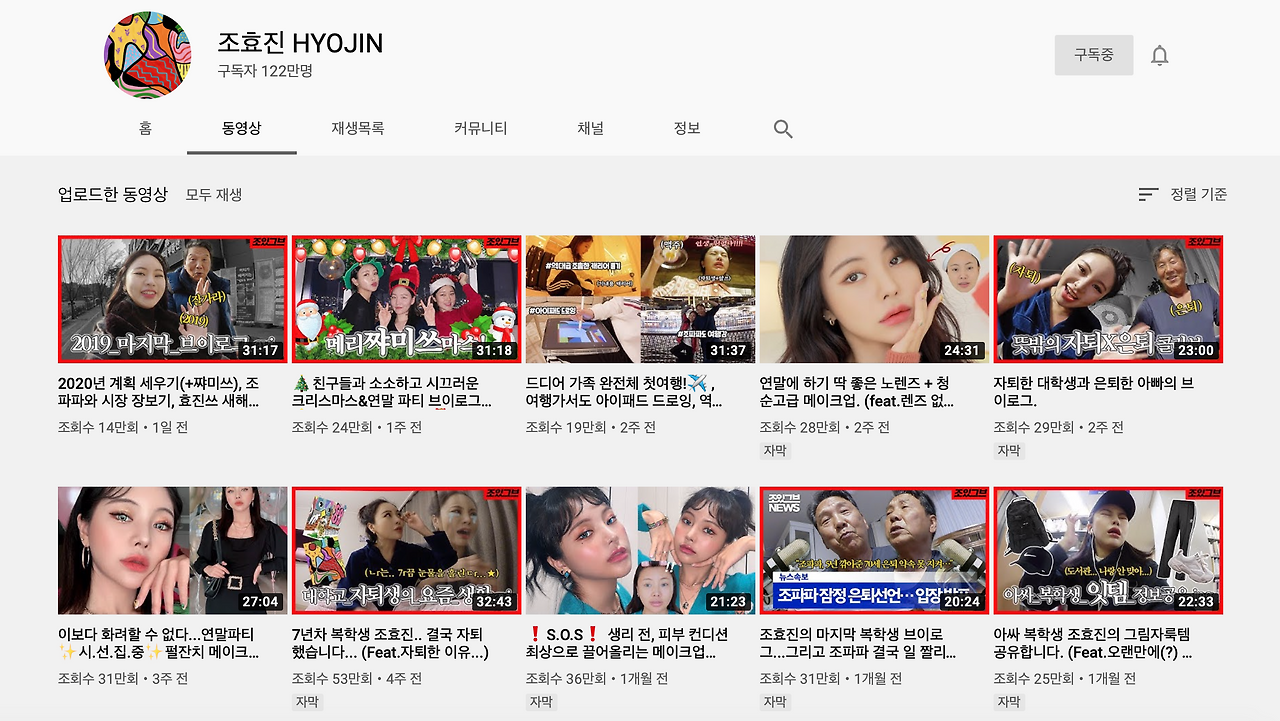Screen dimensions: 1280x721
Task: Open the 22:33 video thumbnail
Action: 1108,550
